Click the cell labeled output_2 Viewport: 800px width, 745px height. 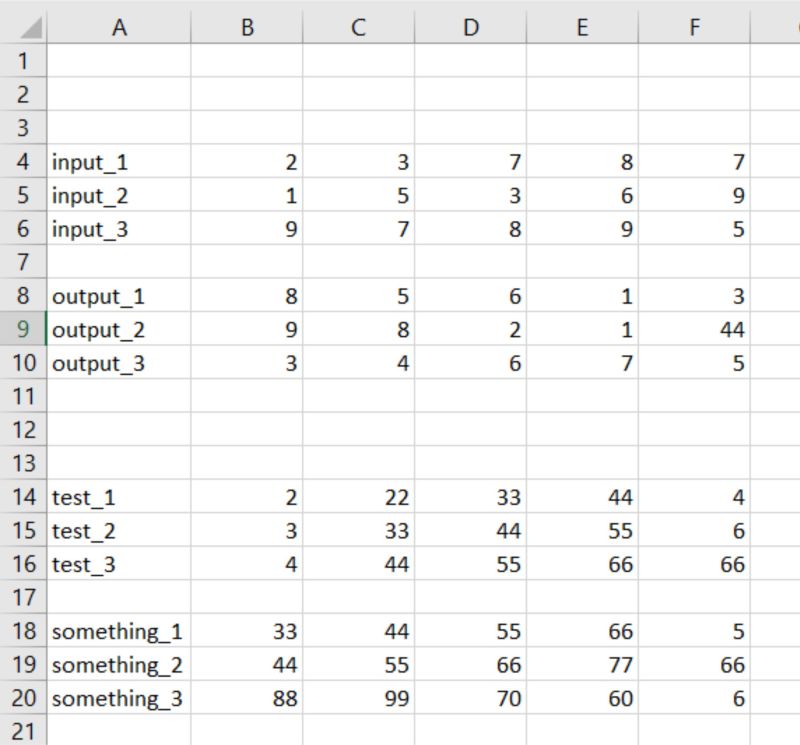120,330
